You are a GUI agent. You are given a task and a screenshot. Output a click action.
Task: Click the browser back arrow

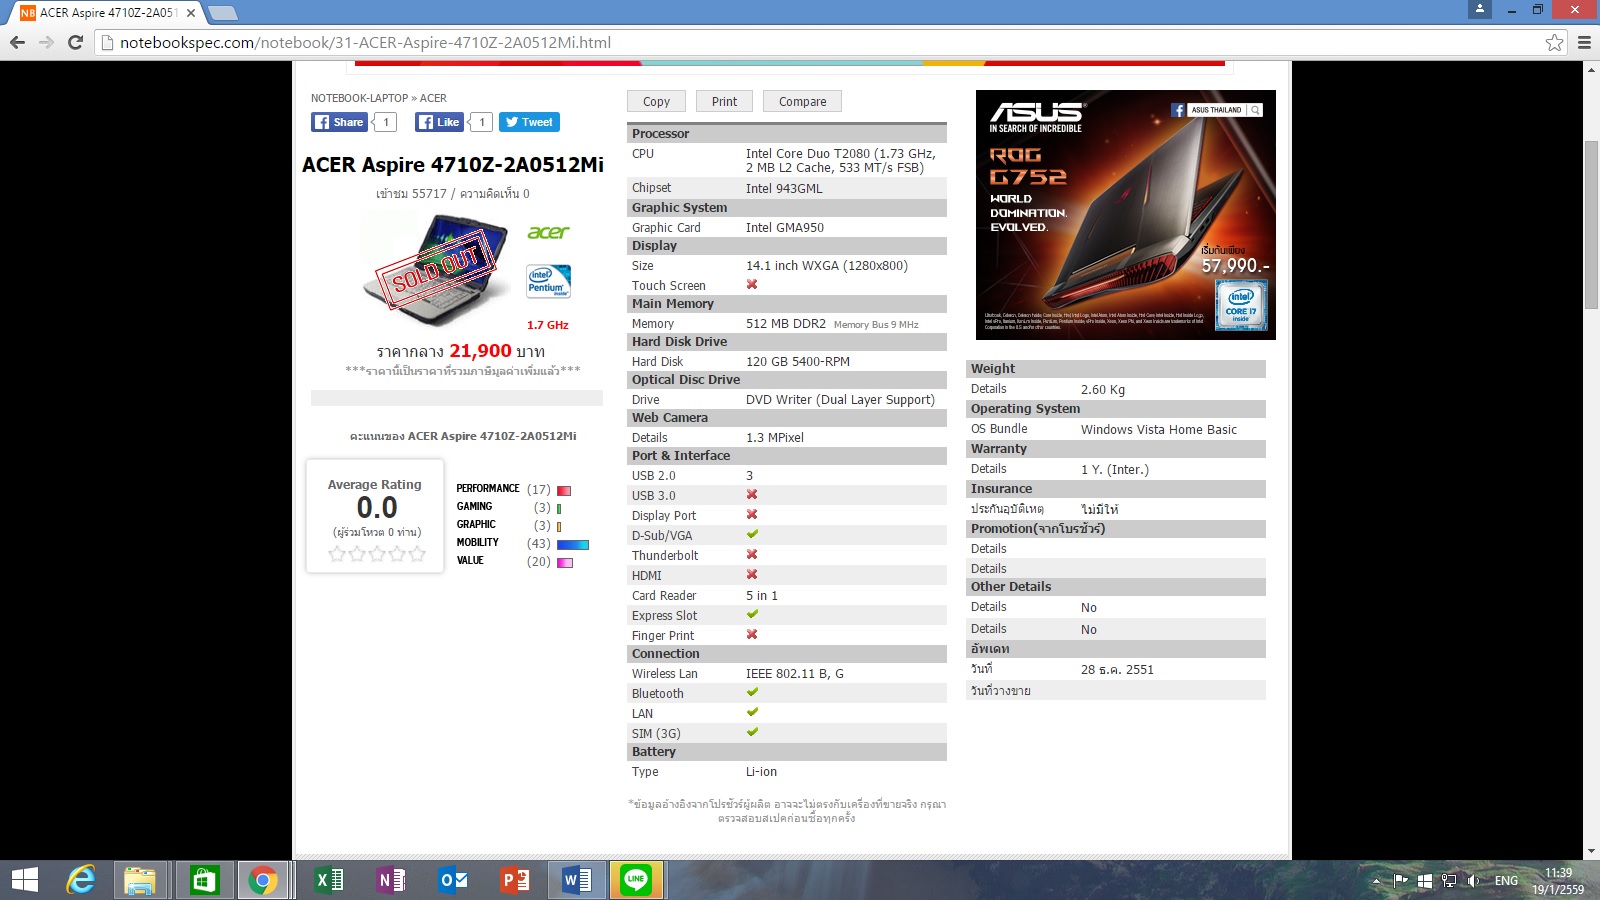17,42
